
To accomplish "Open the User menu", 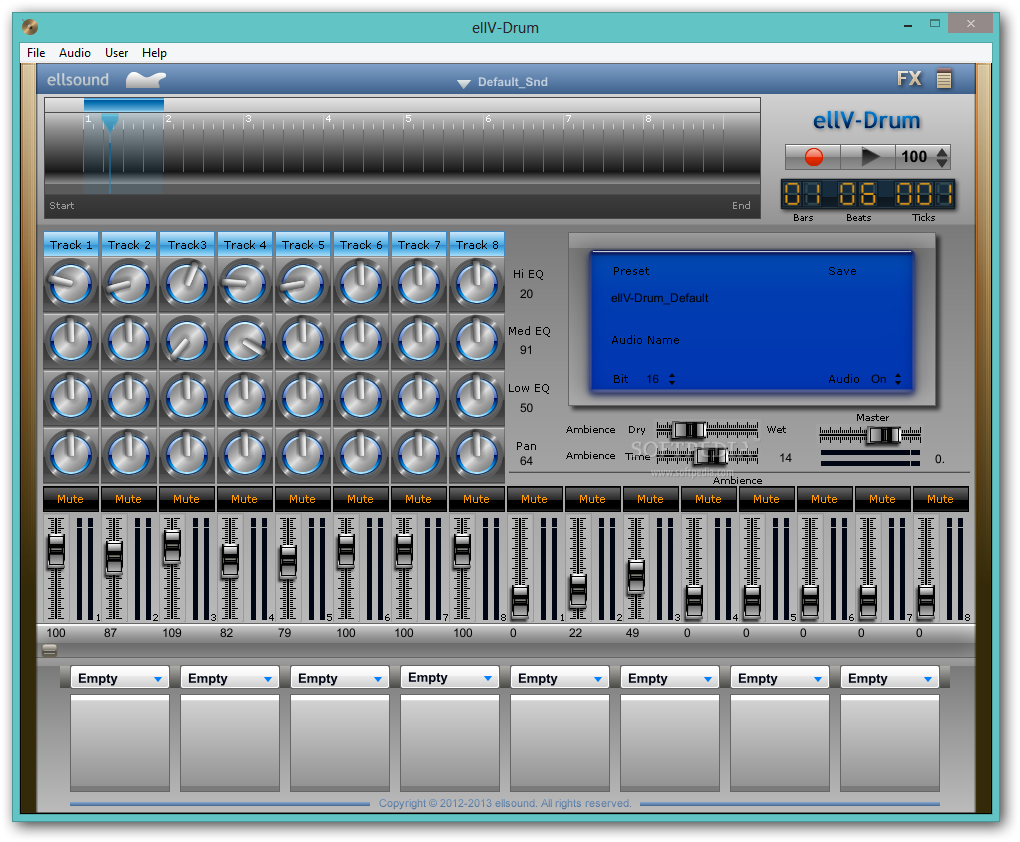I will [x=116, y=53].
